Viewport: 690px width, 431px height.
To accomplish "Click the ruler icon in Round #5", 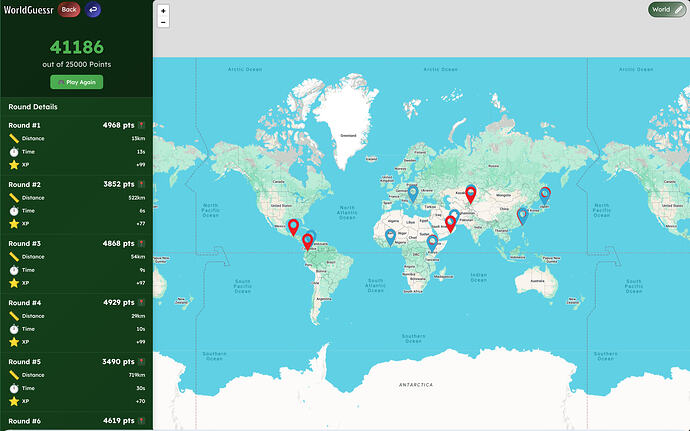I will click(x=14, y=375).
